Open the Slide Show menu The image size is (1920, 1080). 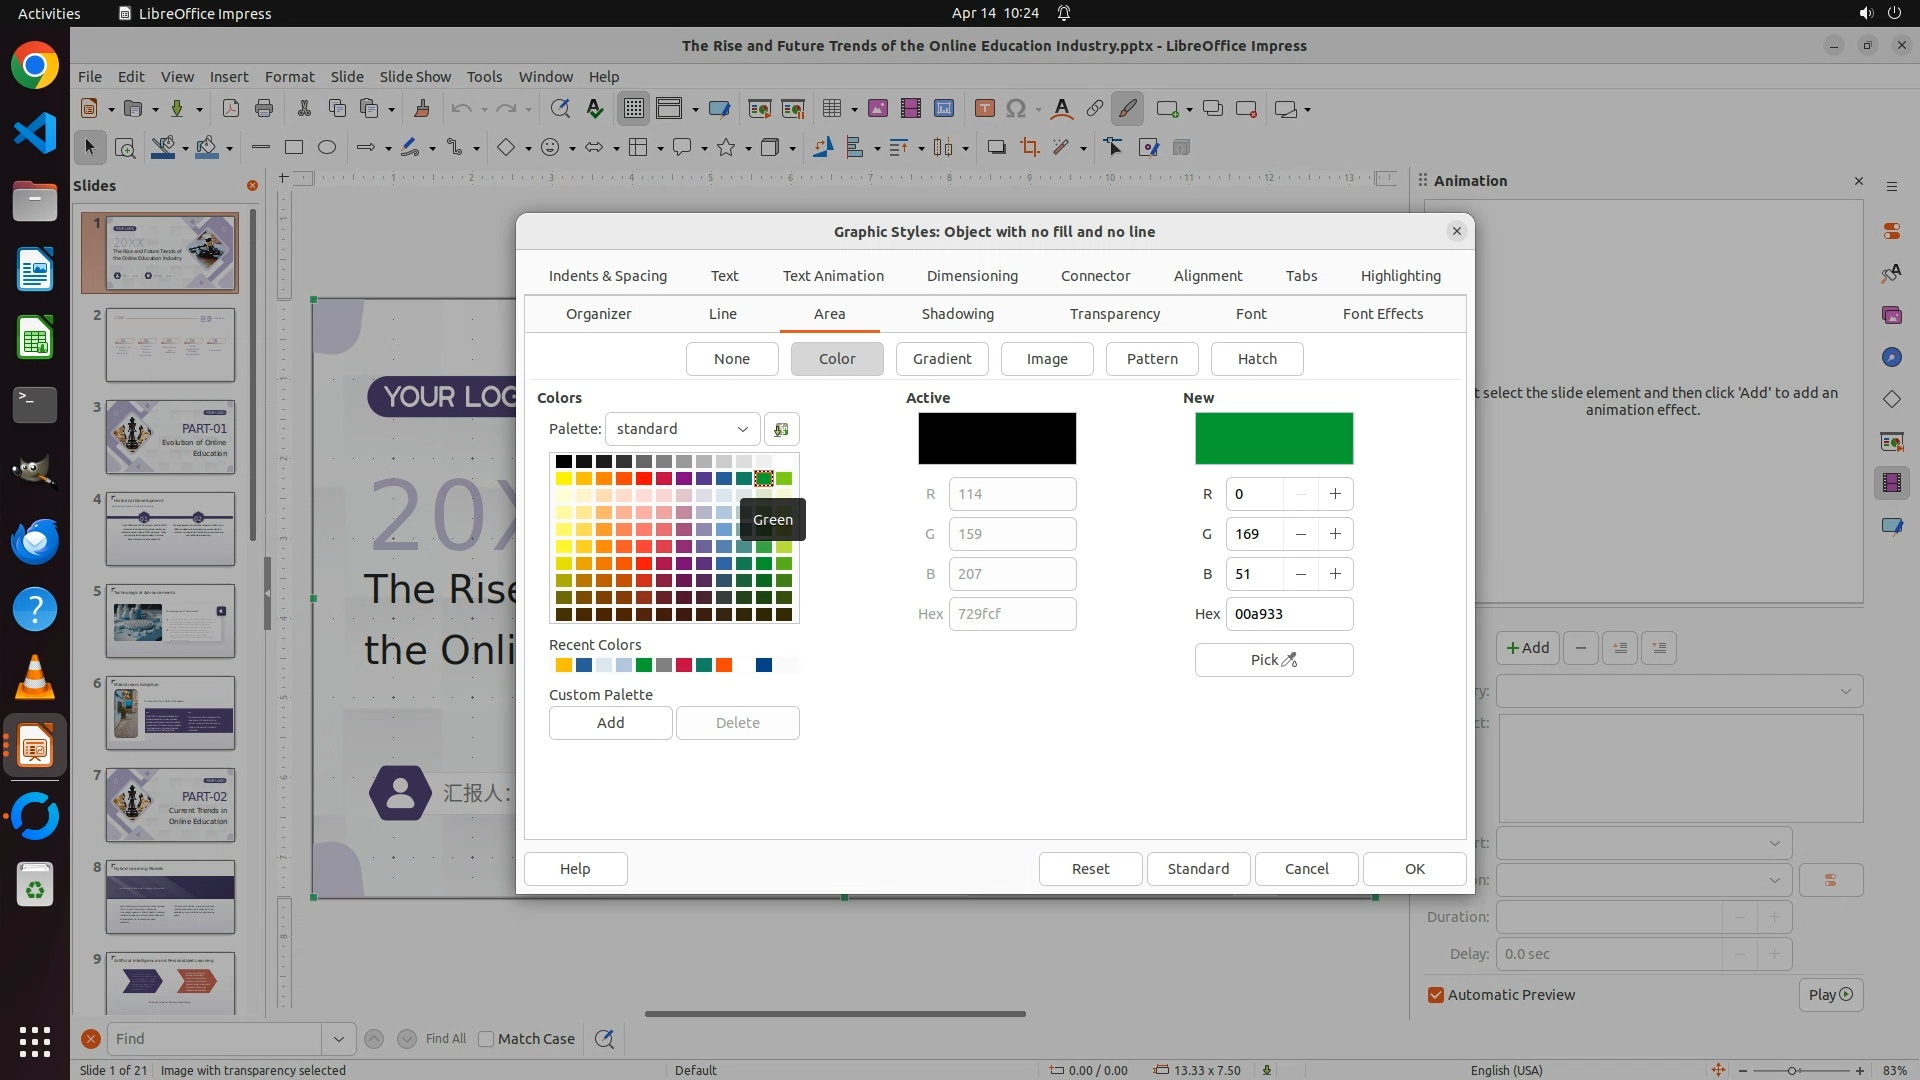415,77
